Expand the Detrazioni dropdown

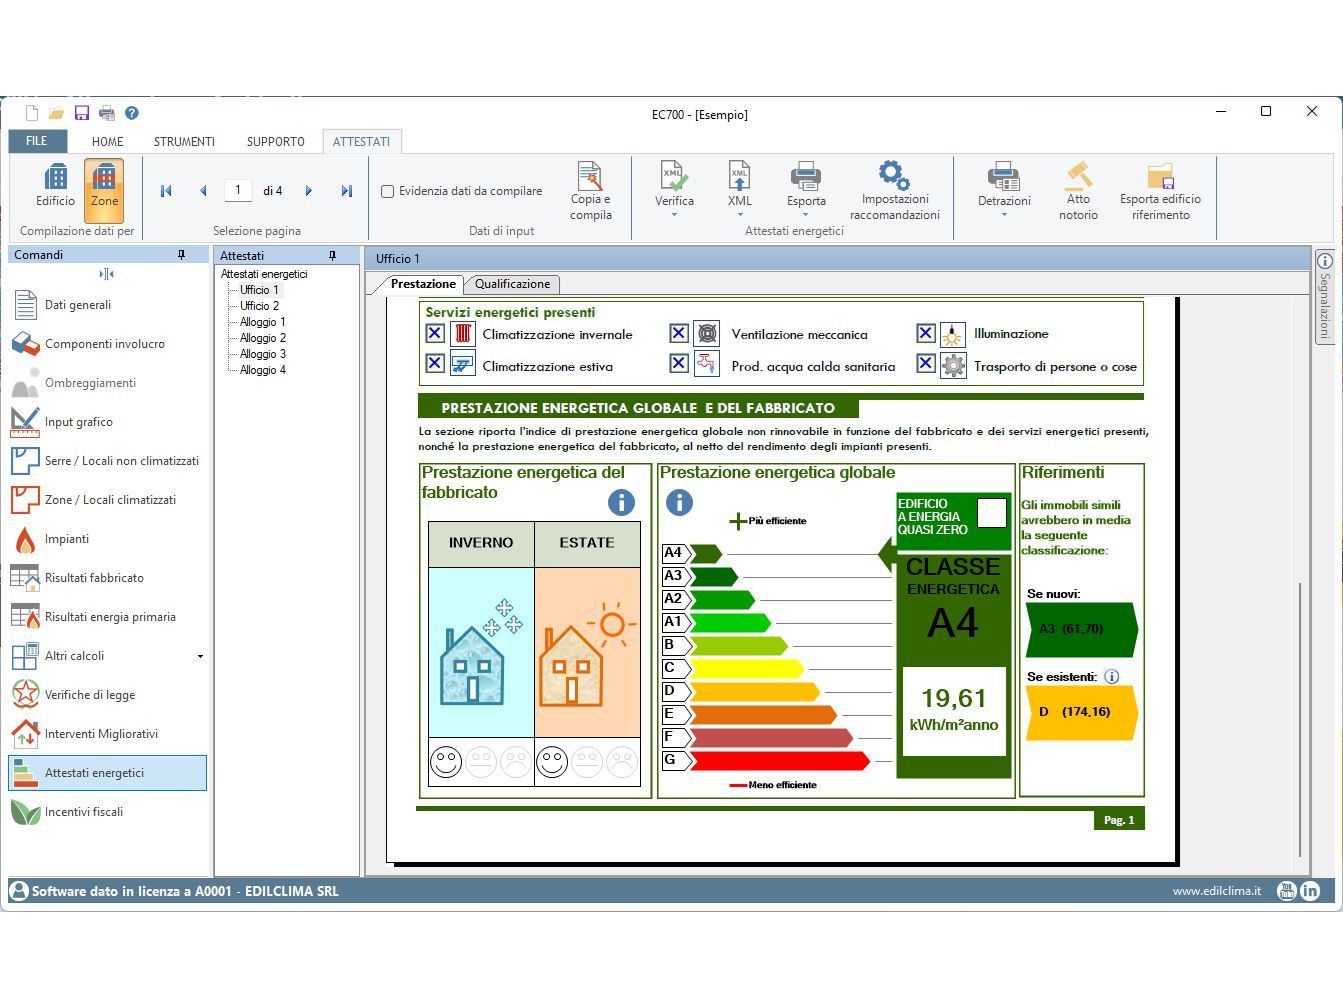point(1004,214)
